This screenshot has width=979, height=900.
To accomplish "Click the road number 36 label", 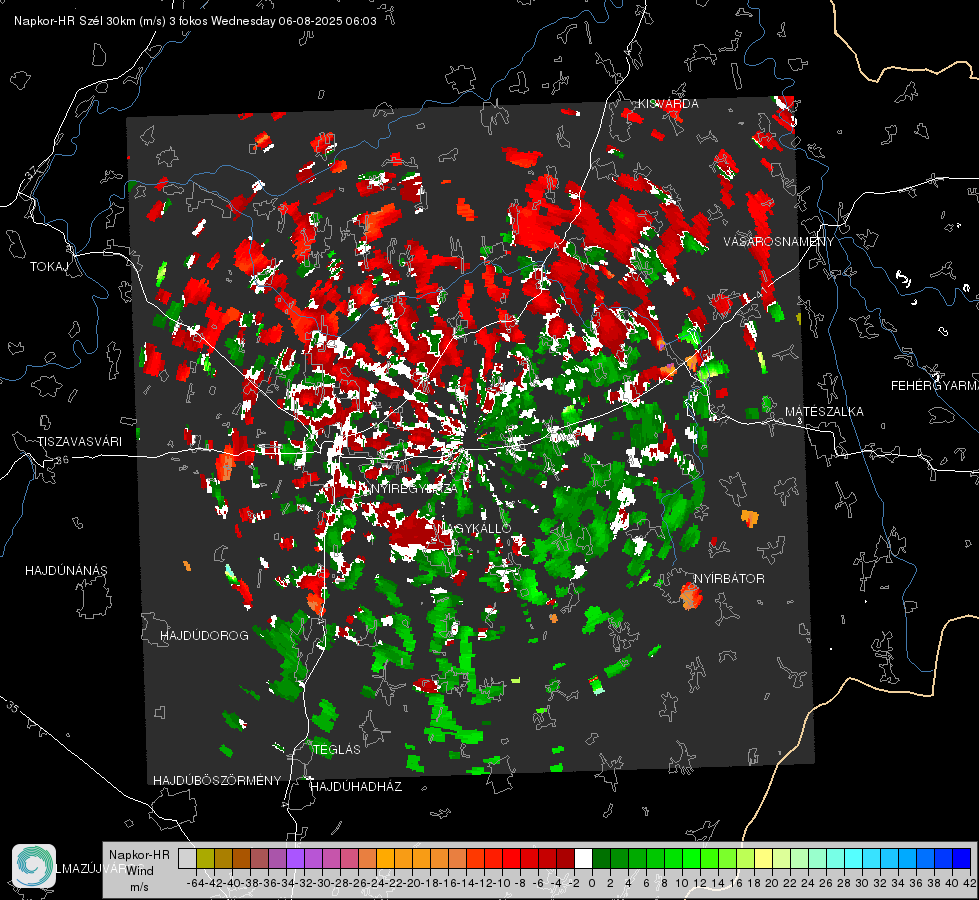I will pyautogui.click(x=62, y=460).
